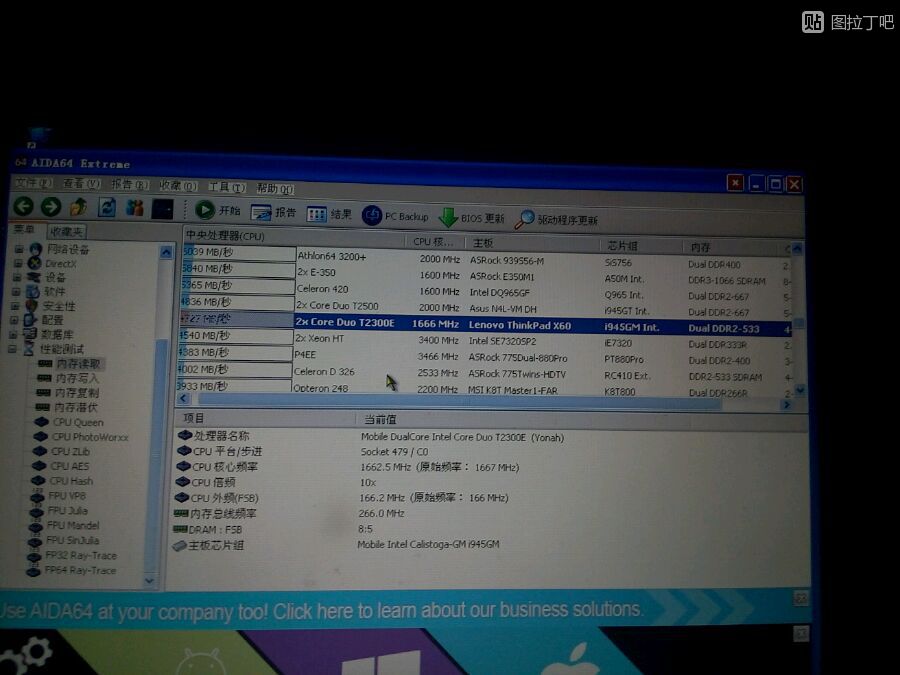Show 结果 via the toolbar button
The width and height of the screenshot is (900, 675).
(329, 214)
